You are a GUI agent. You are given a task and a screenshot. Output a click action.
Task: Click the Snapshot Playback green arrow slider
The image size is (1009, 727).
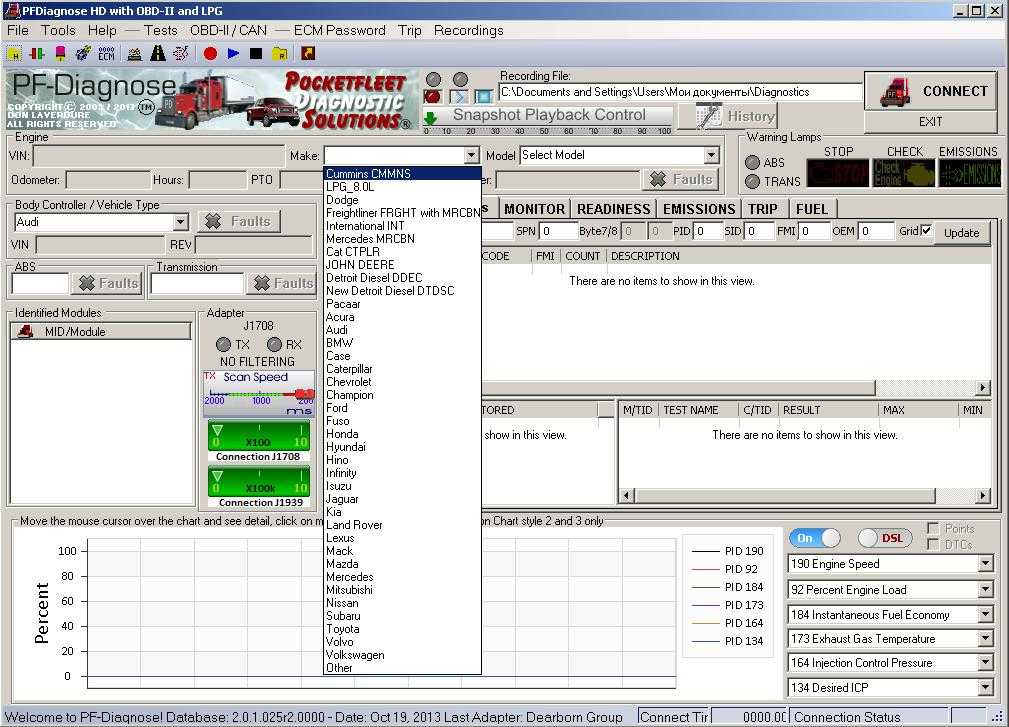[x=430, y=118]
